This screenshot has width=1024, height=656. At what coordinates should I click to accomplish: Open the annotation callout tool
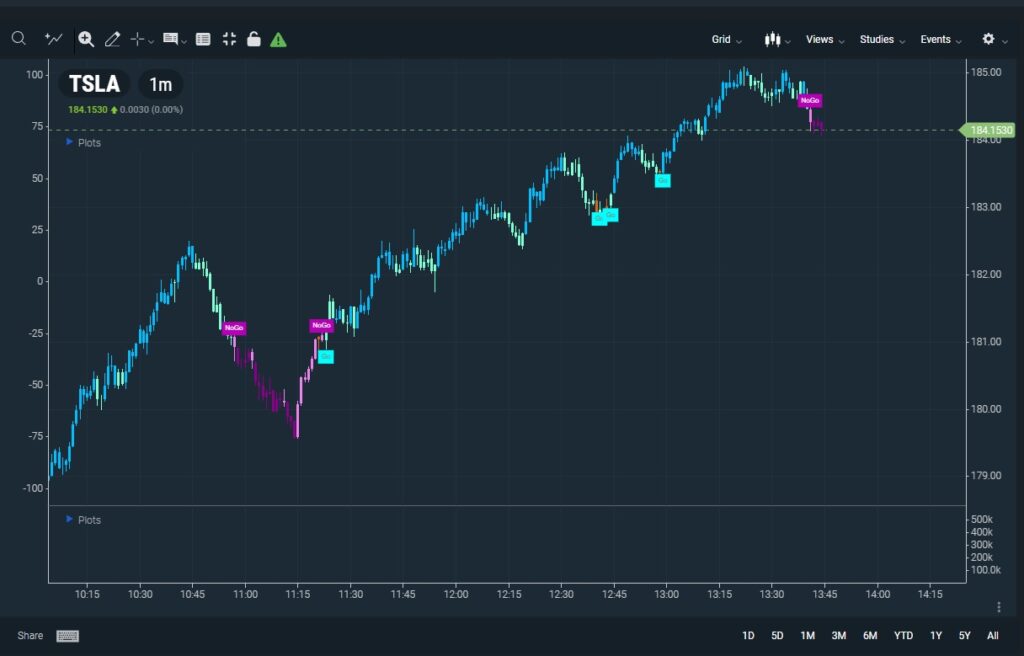click(170, 38)
